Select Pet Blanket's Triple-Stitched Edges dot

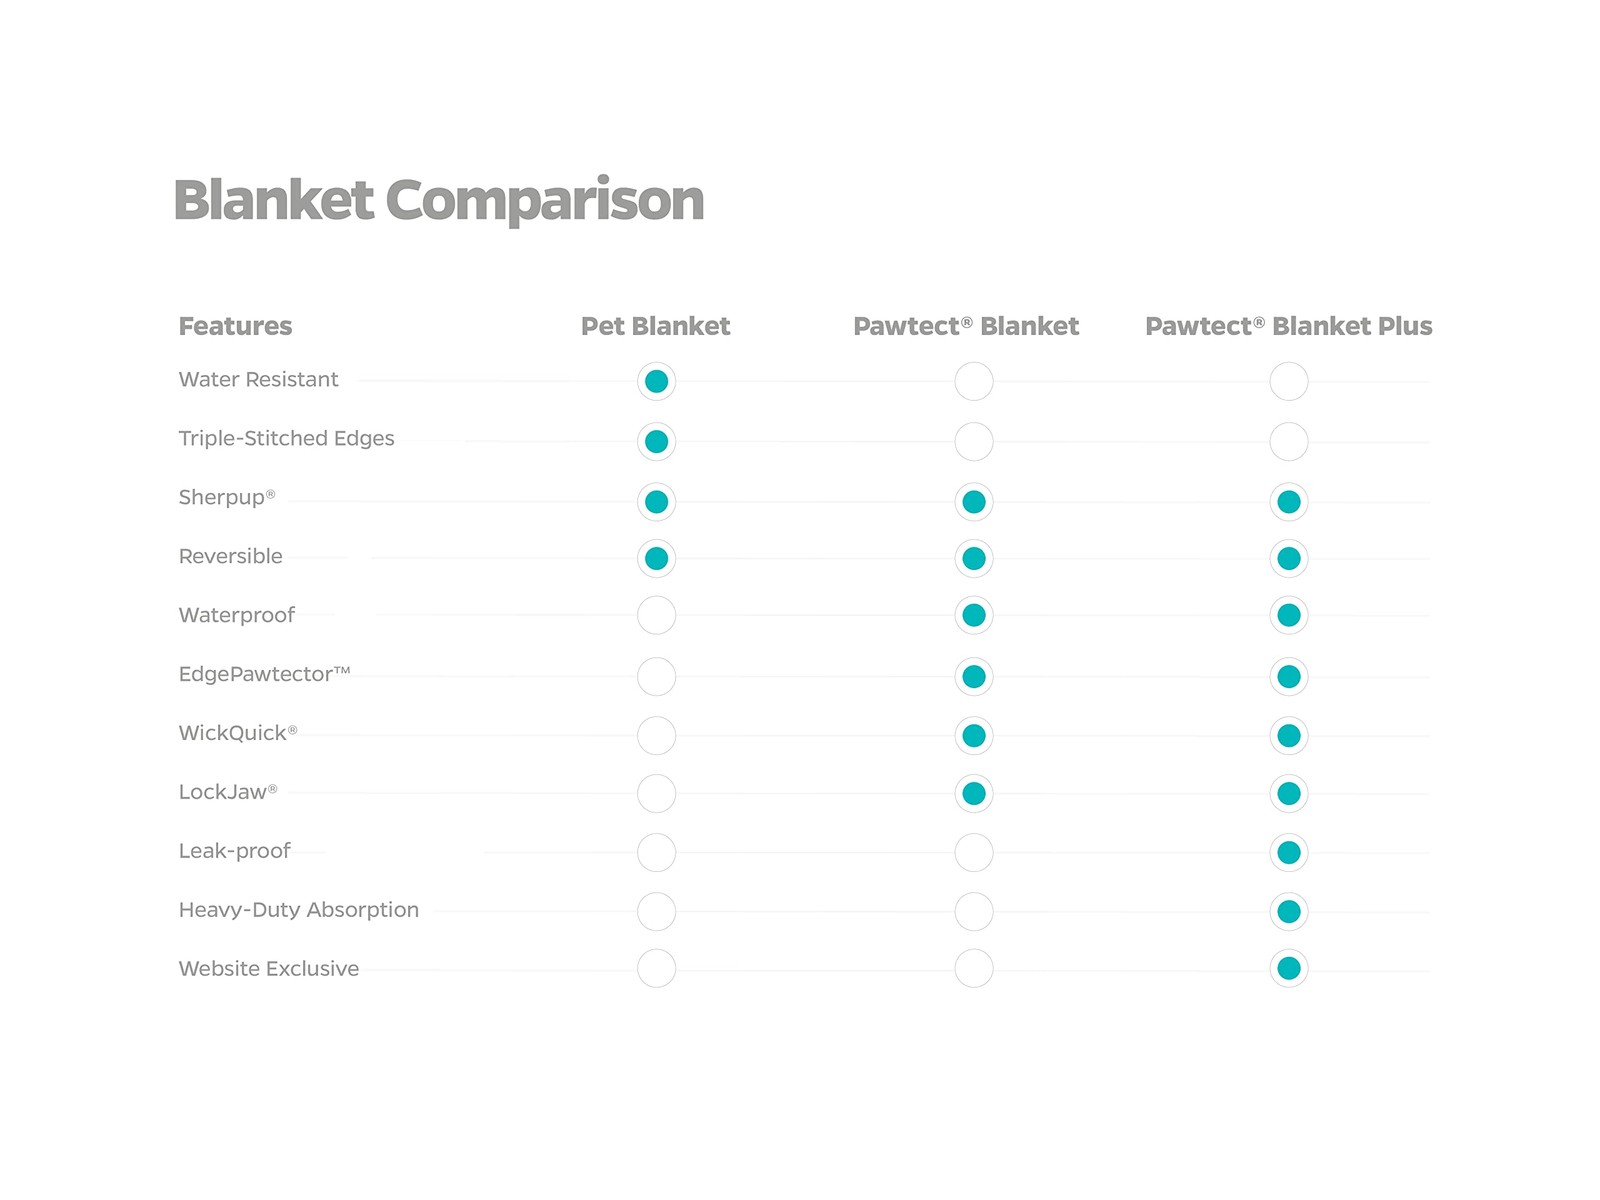(656, 441)
